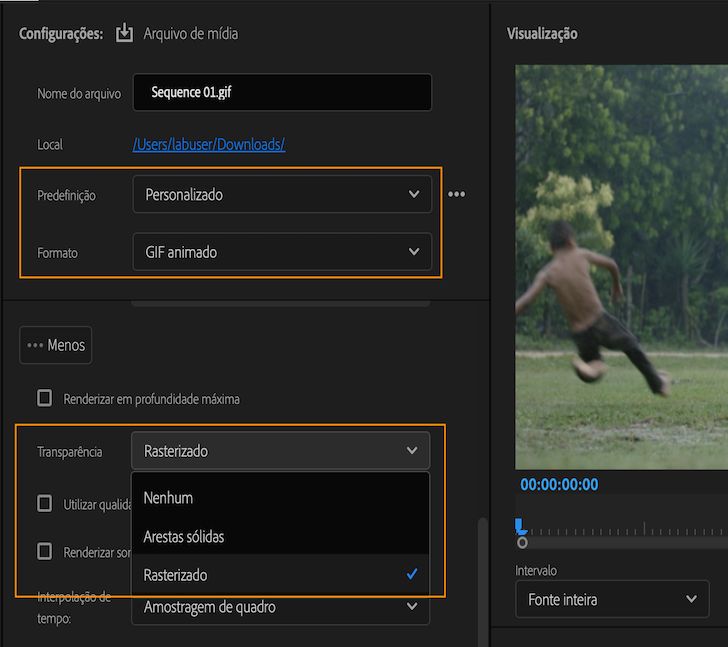Open the Predefinição dropdown showing Personalizado
This screenshot has height=647, width=728.
point(282,194)
